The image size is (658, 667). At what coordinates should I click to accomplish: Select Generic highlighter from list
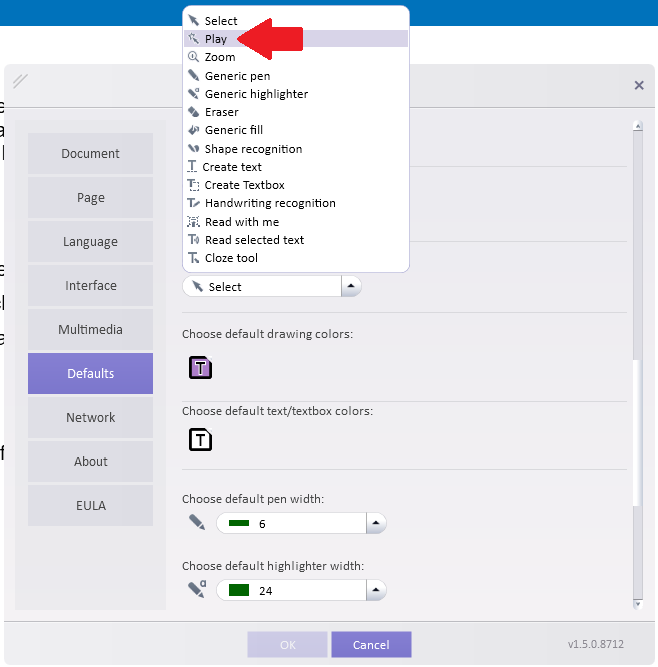pos(256,94)
